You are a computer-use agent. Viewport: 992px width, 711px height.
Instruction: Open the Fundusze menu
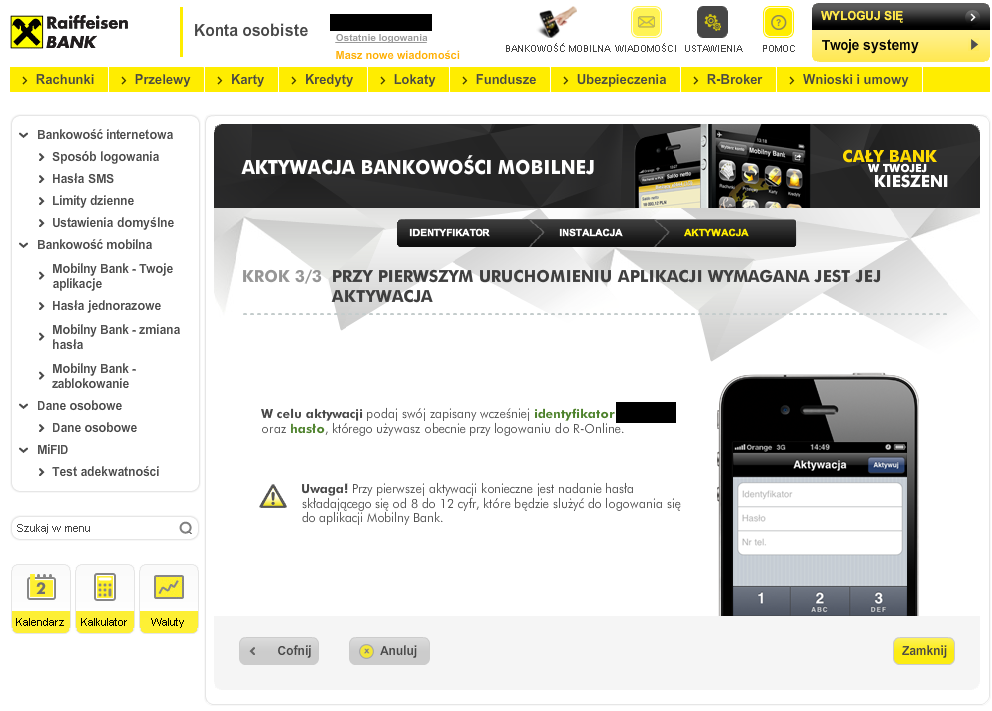click(x=500, y=80)
